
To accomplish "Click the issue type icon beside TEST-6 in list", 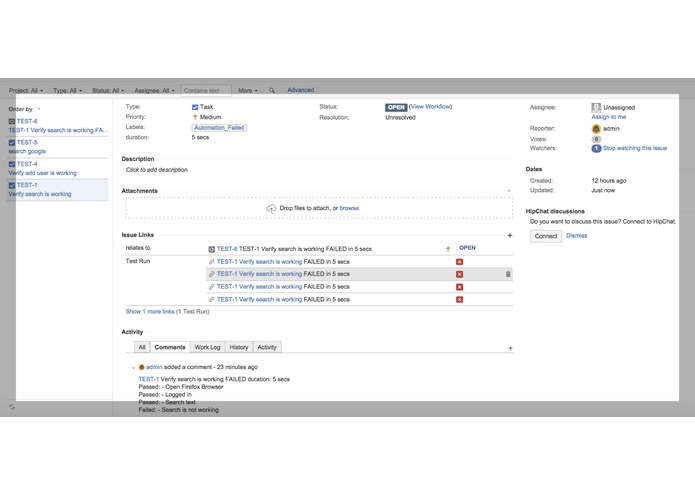I will 12,121.
